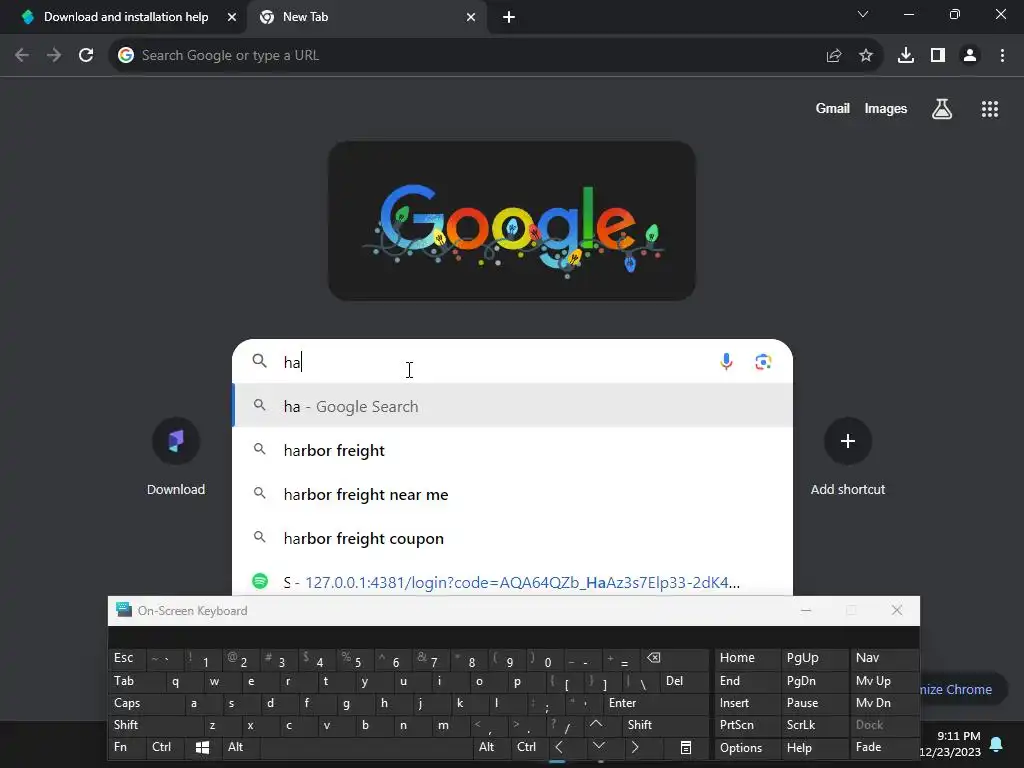This screenshot has height=768, width=1024.
Task: Open the Windows notification bell
Action: click(x=997, y=744)
